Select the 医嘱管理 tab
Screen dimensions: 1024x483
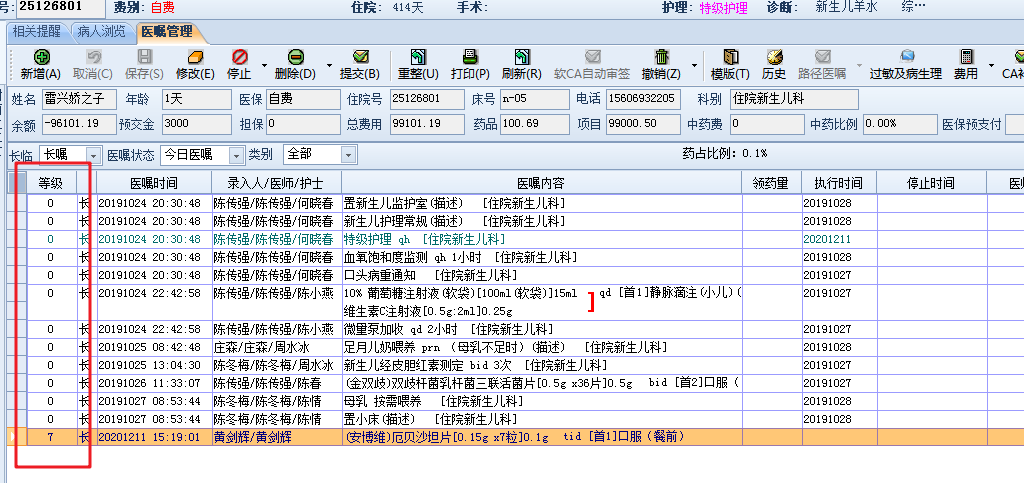(167, 31)
